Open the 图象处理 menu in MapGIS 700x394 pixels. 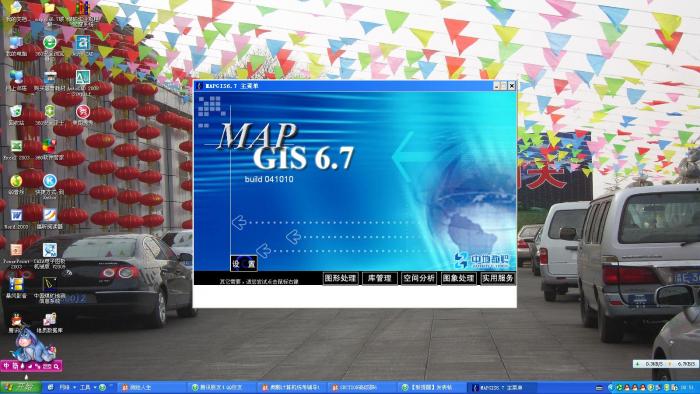click(x=458, y=278)
